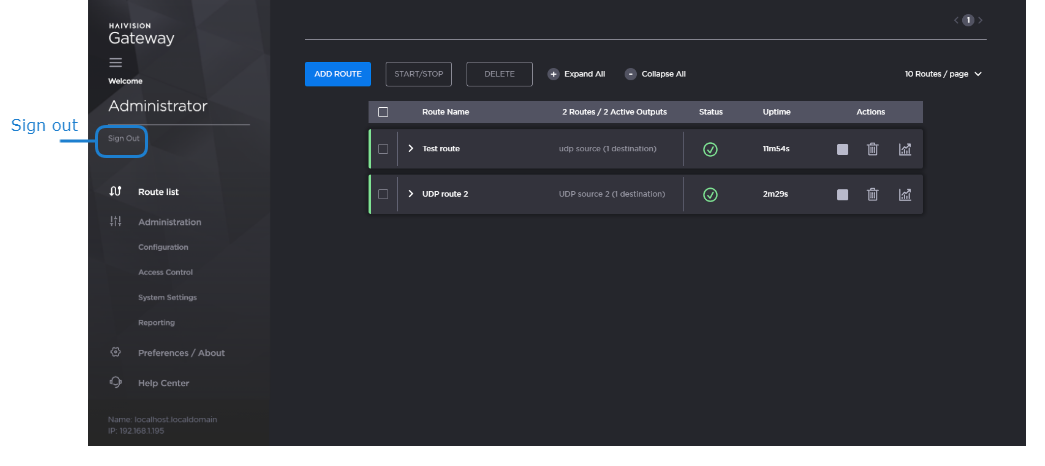Expand the Test route row chevron
Screen dimensions: 1045x466
410,149
